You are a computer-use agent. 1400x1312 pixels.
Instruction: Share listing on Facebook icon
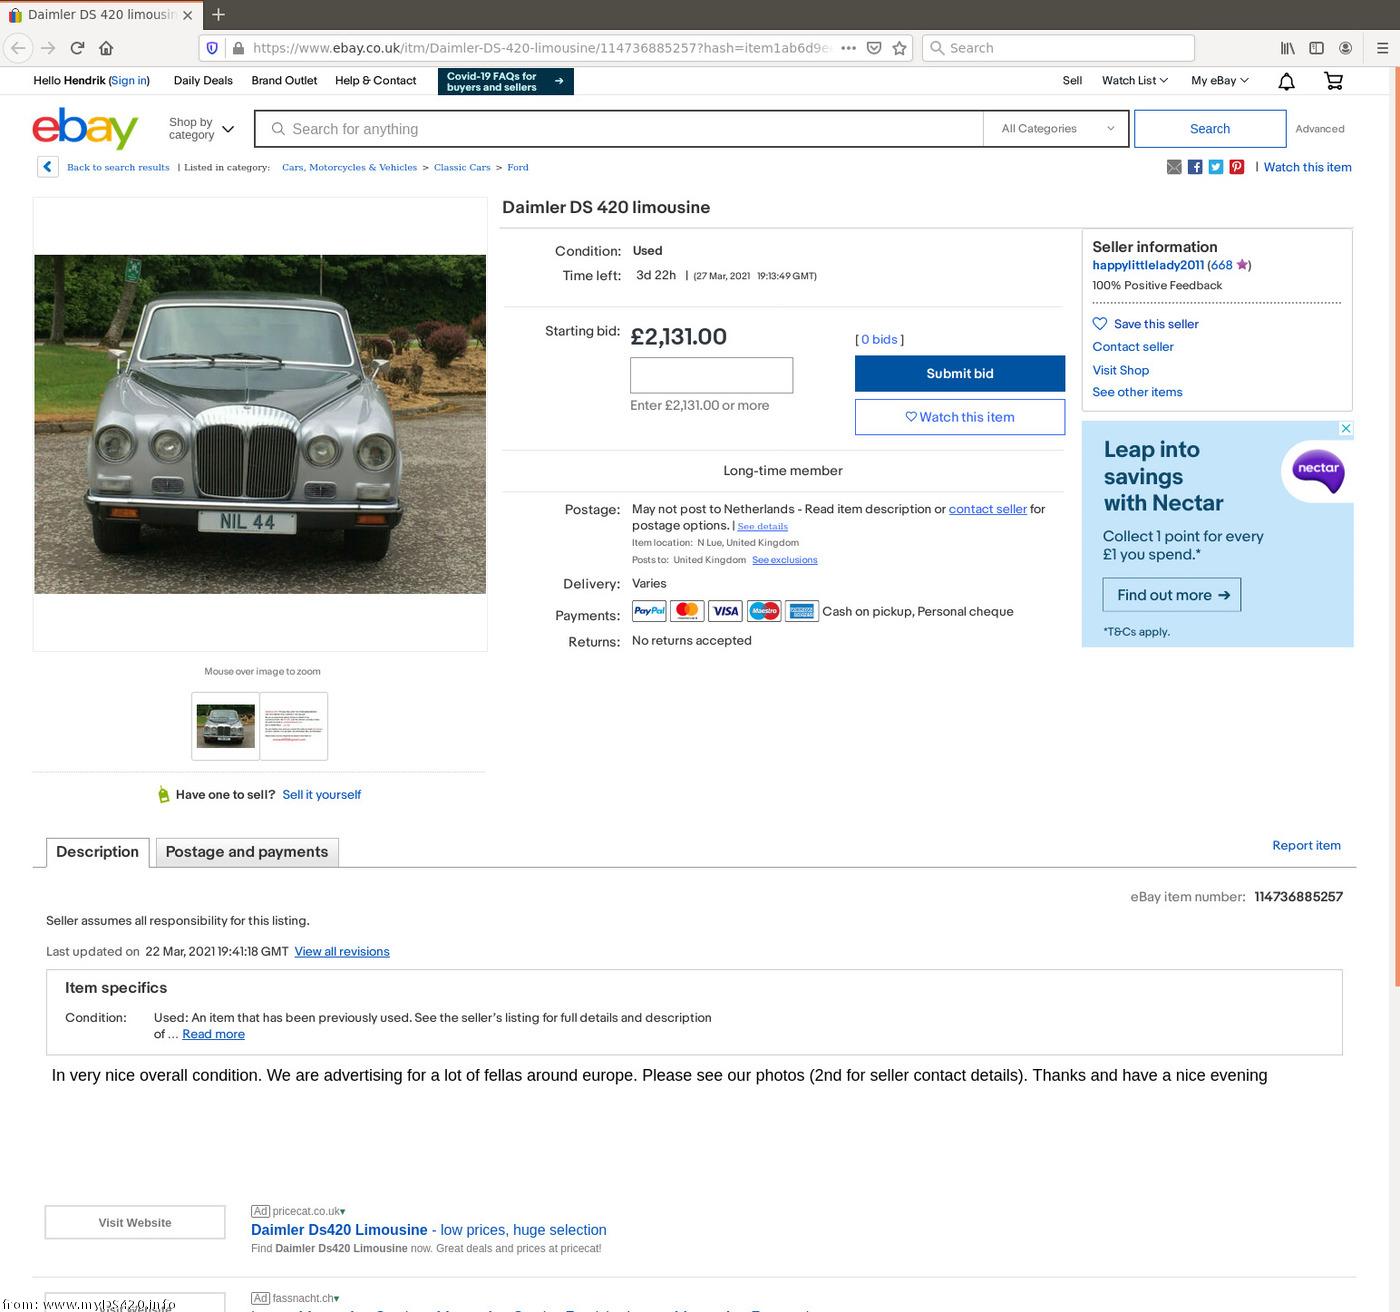[x=1195, y=167]
